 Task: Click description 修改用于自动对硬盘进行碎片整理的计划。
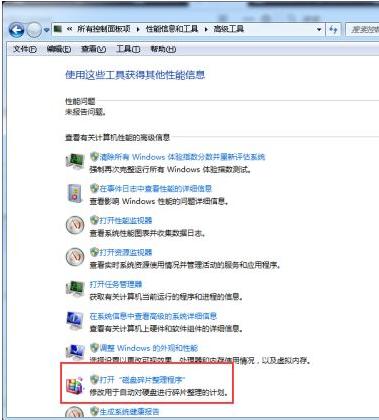coord(159,392)
